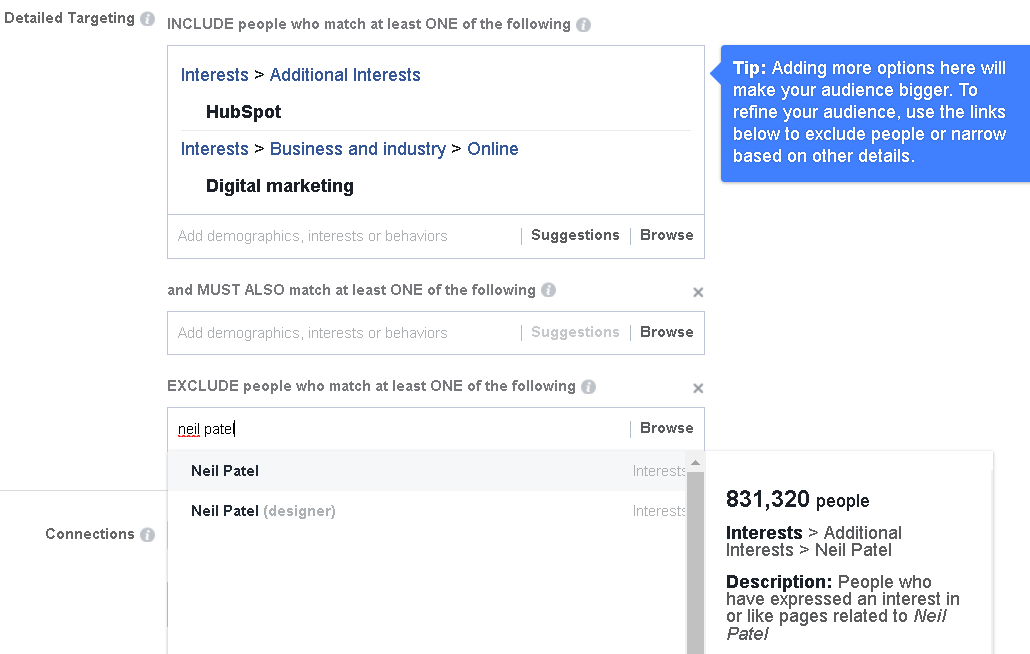Click info icon next to Connections

[148, 534]
